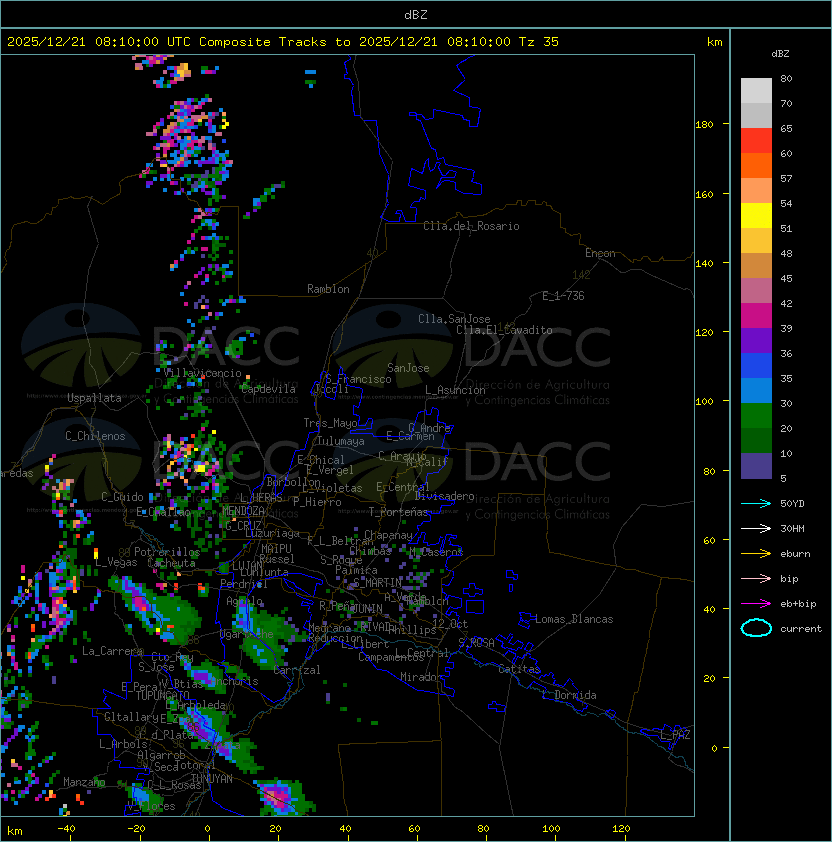This screenshot has height=842, width=832.
Task: Click the 'Villavicencio' map label
Action: click(203, 373)
